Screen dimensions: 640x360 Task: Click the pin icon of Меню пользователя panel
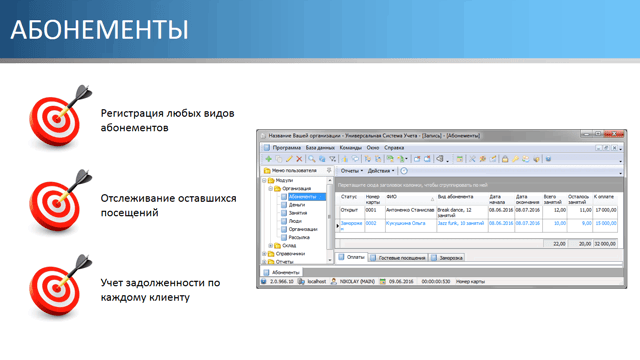coord(329,170)
